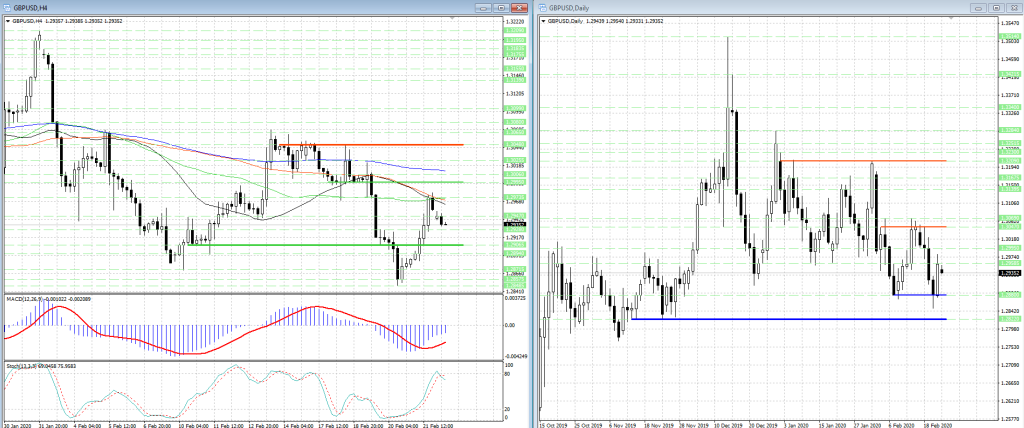Select the lower solid green line on H4 chart

pyautogui.click(x=300, y=245)
